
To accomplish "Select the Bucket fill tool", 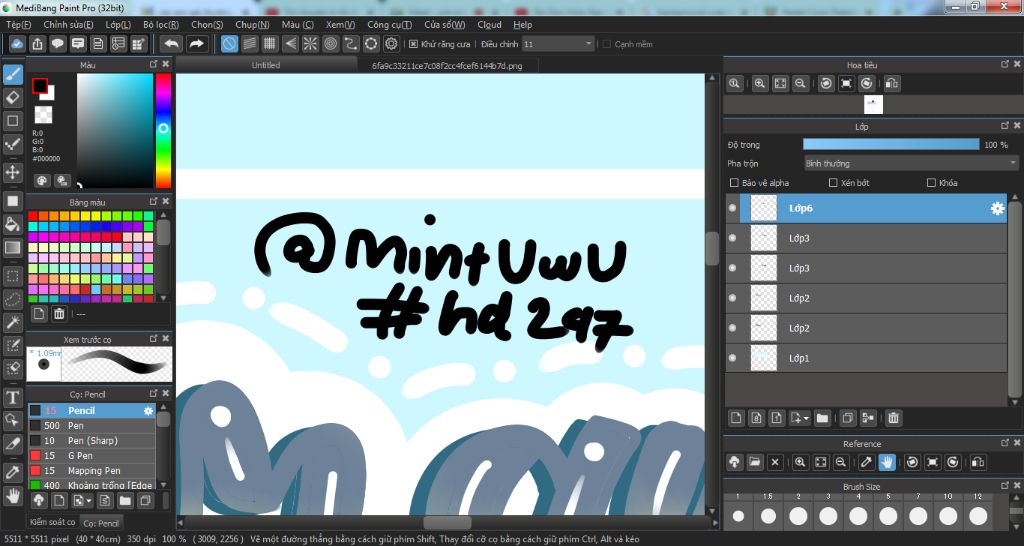I will click(x=12, y=225).
